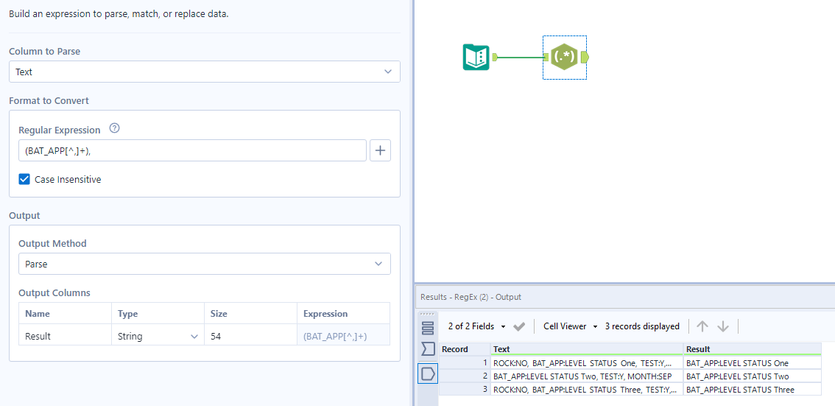835x406 pixels.
Task: Uncheck the Case Insensitive checkbox
Action: (x=24, y=180)
